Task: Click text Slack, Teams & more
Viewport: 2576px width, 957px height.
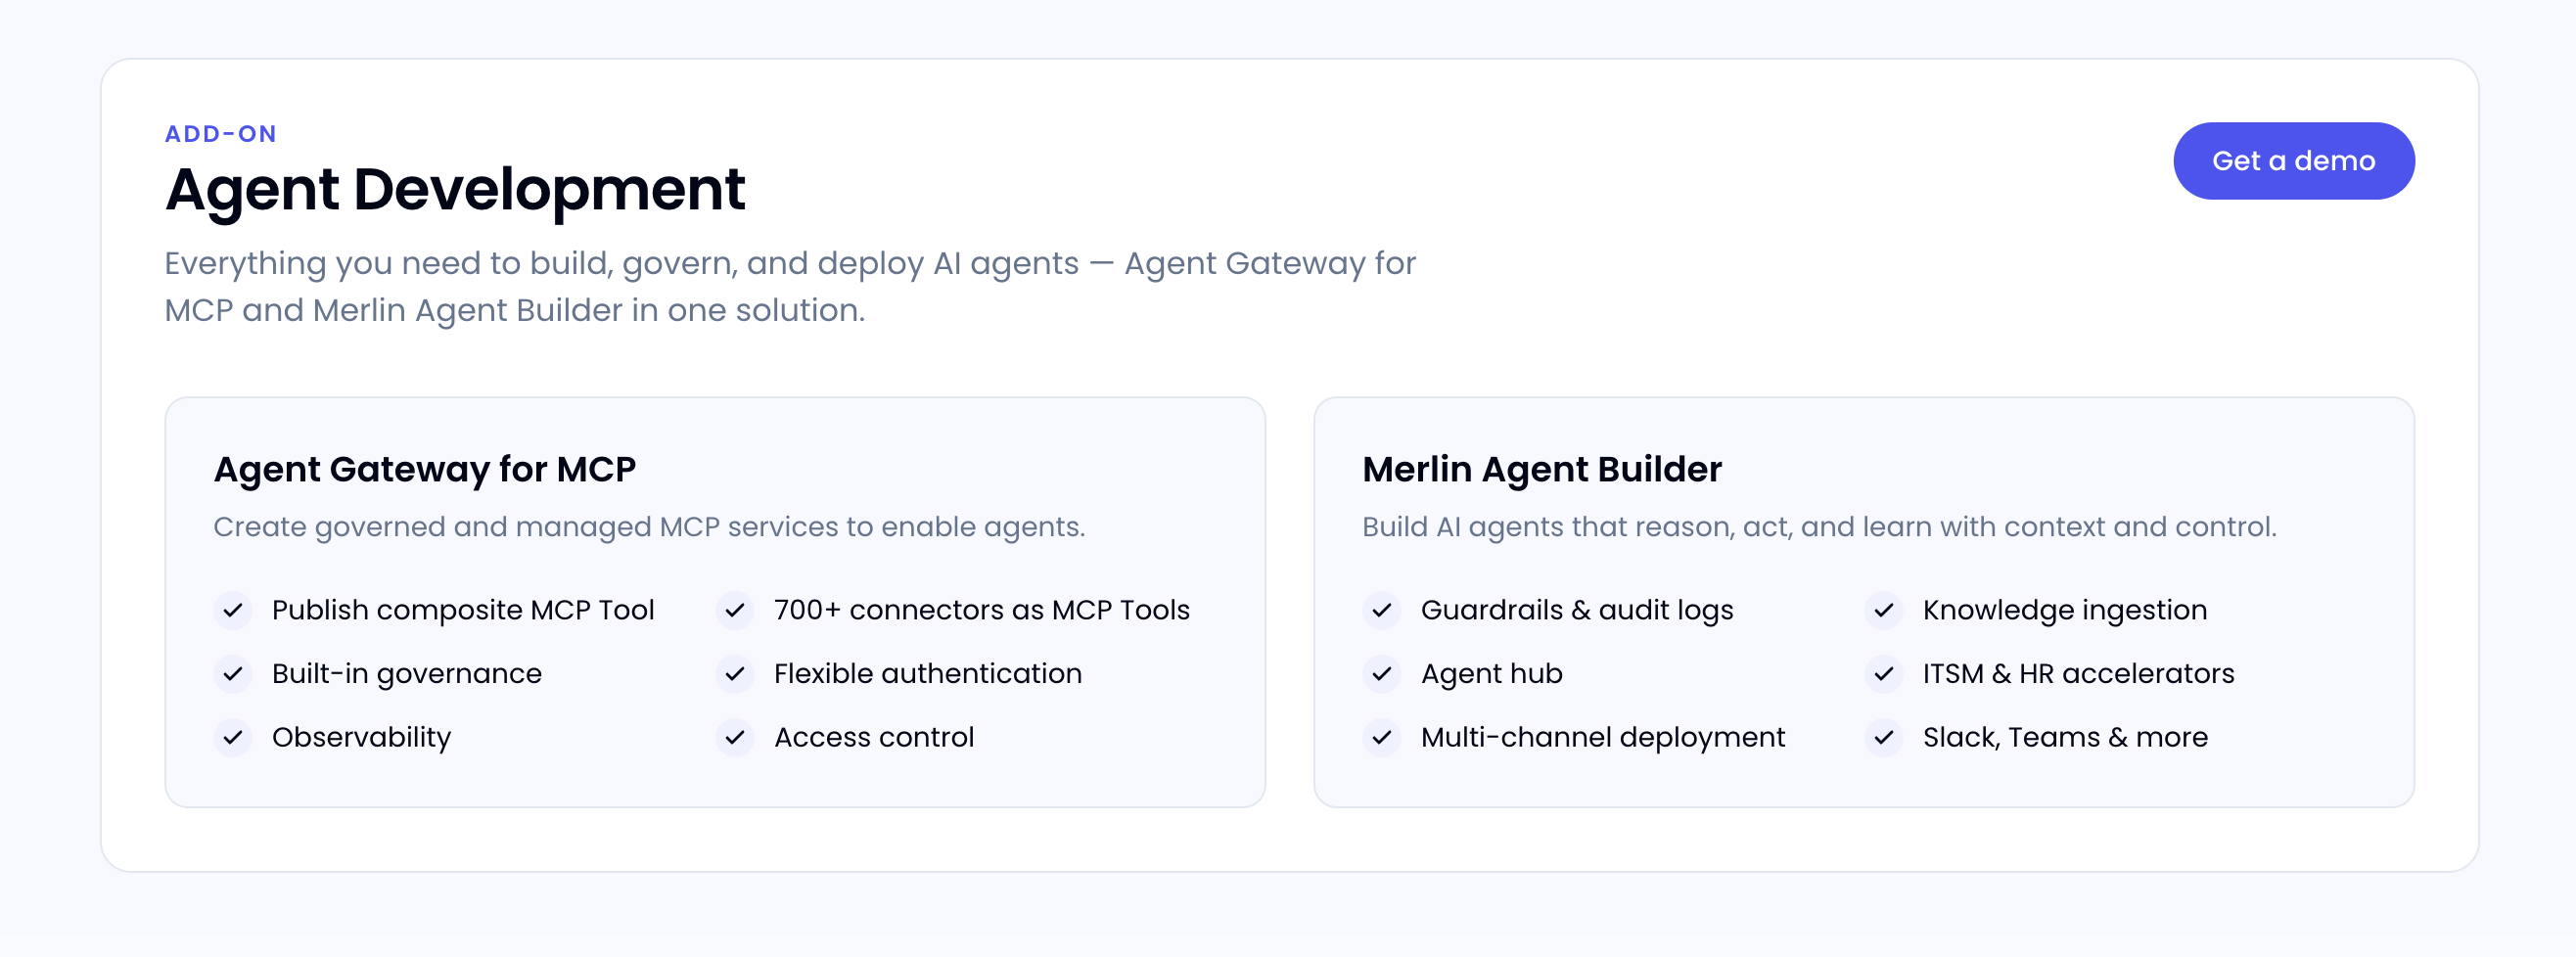Action: pyautogui.click(x=2066, y=738)
